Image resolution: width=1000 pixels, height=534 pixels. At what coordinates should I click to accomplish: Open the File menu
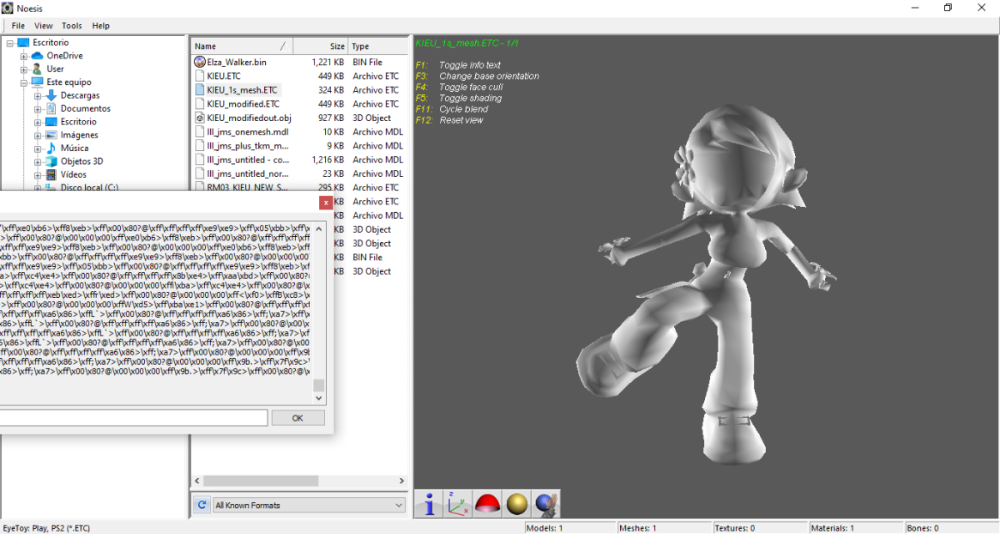pos(18,25)
